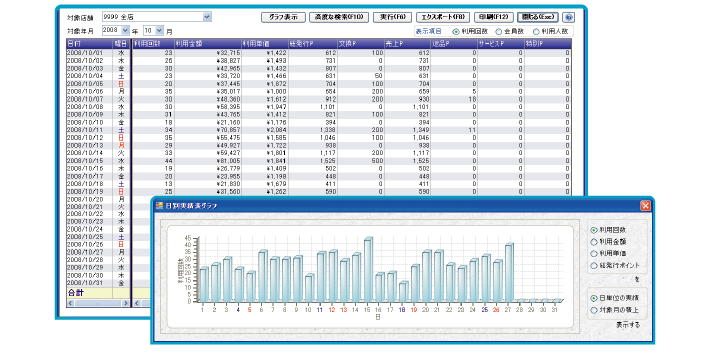Click the ¥1,947 unit price cell
This screenshot has height=360, width=710.
pos(264,107)
